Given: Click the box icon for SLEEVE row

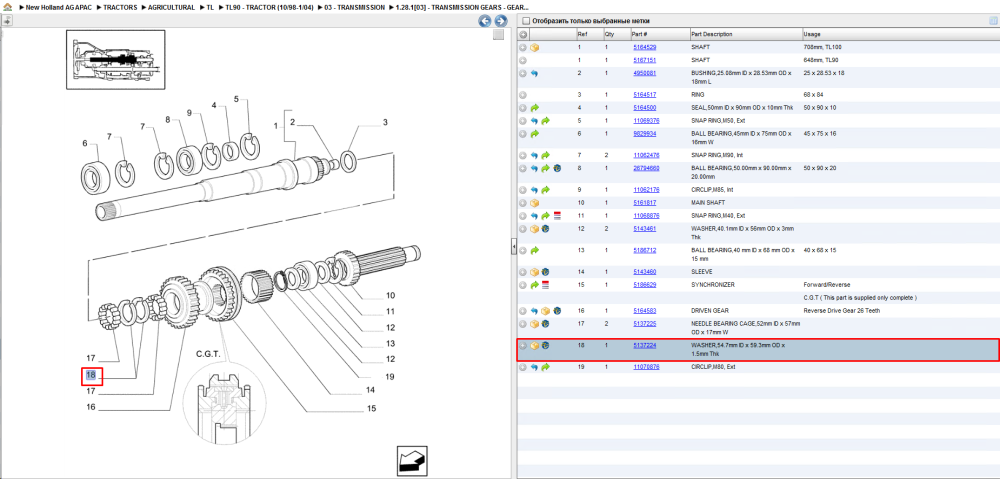Looking at the screenshot, I should click(534, 272).
